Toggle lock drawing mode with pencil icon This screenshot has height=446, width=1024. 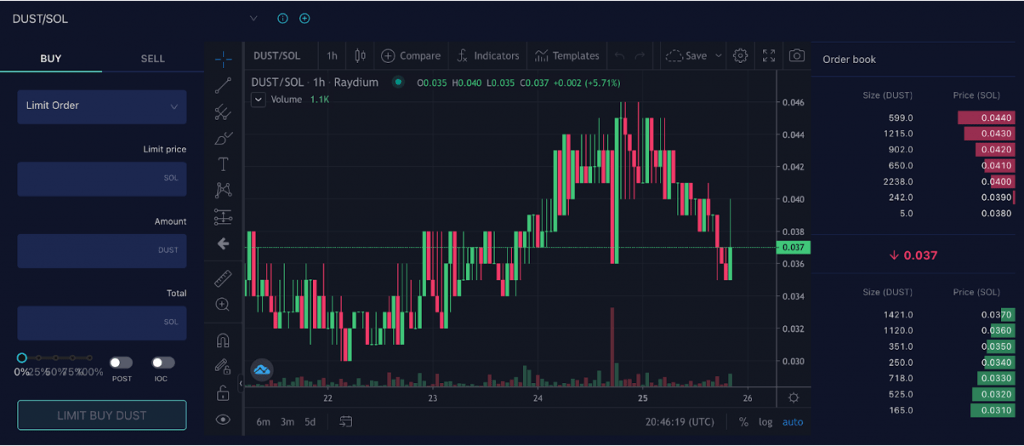pyautogui.click(x=223, y=366)
